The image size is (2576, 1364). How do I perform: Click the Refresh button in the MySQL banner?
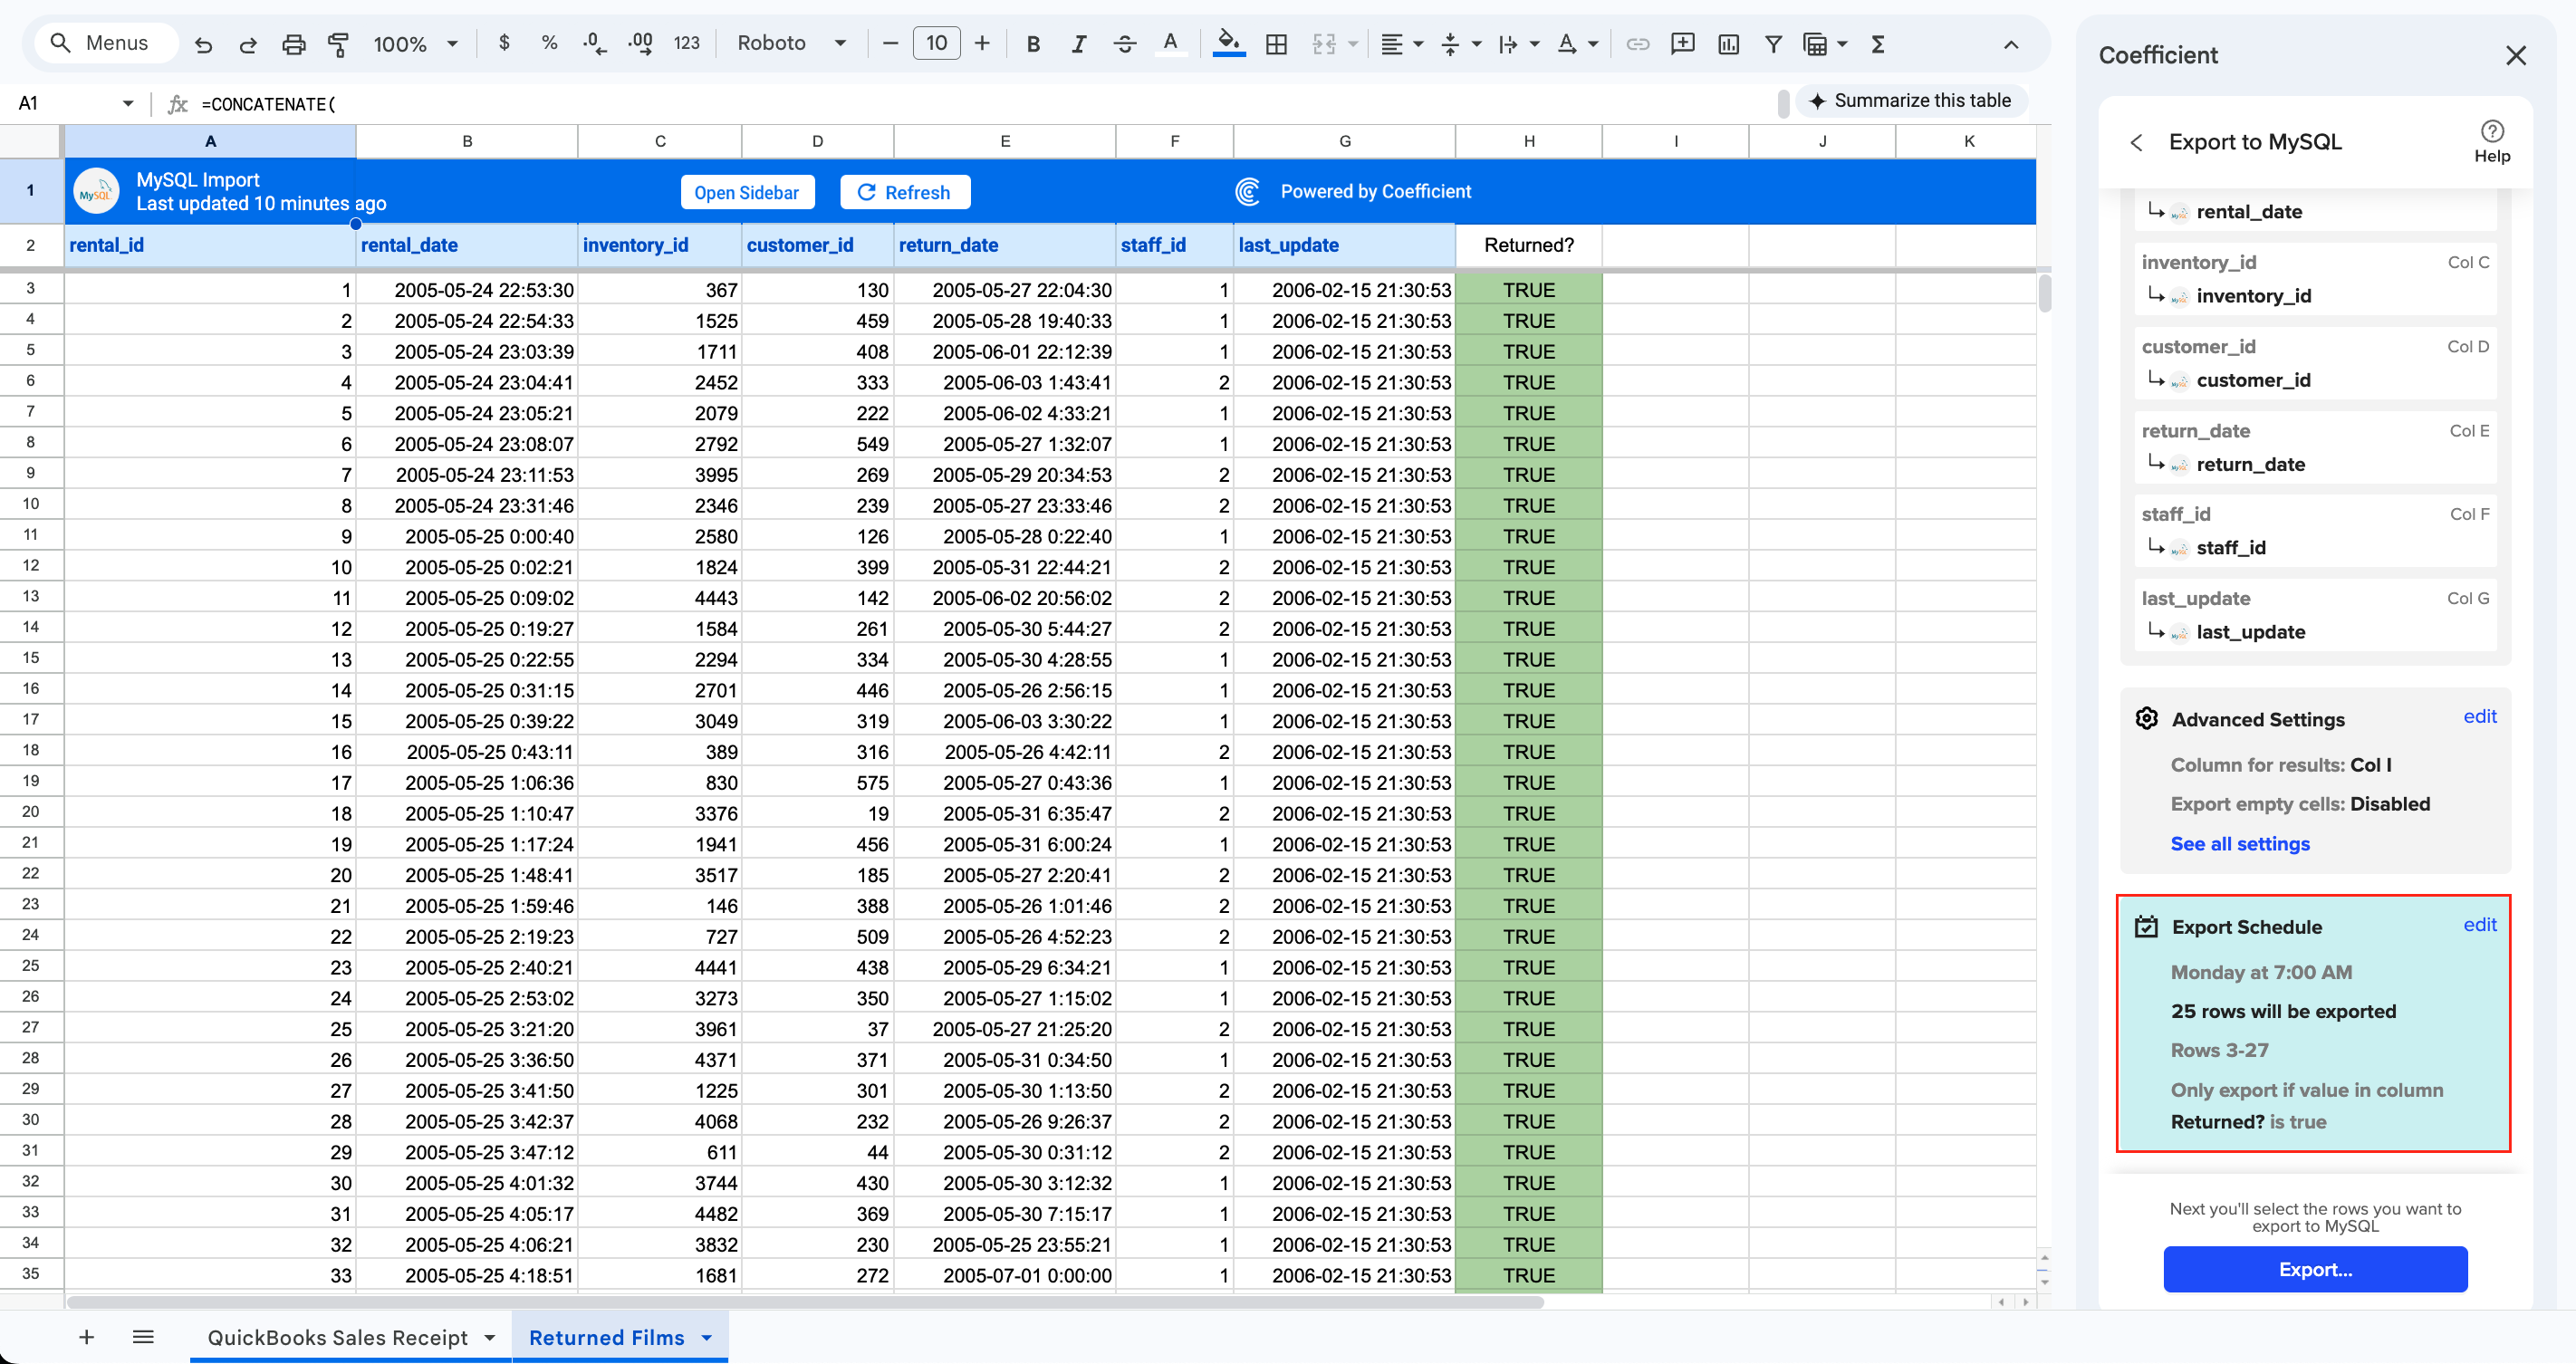[904, 191]
